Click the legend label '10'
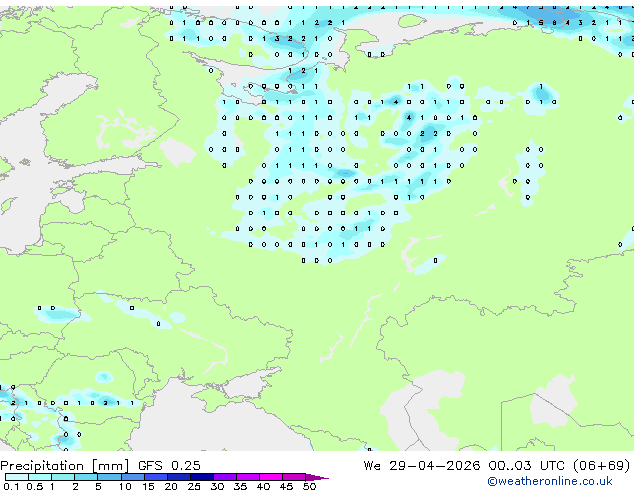This screenshot has width=634, height=490. [125, 486]
